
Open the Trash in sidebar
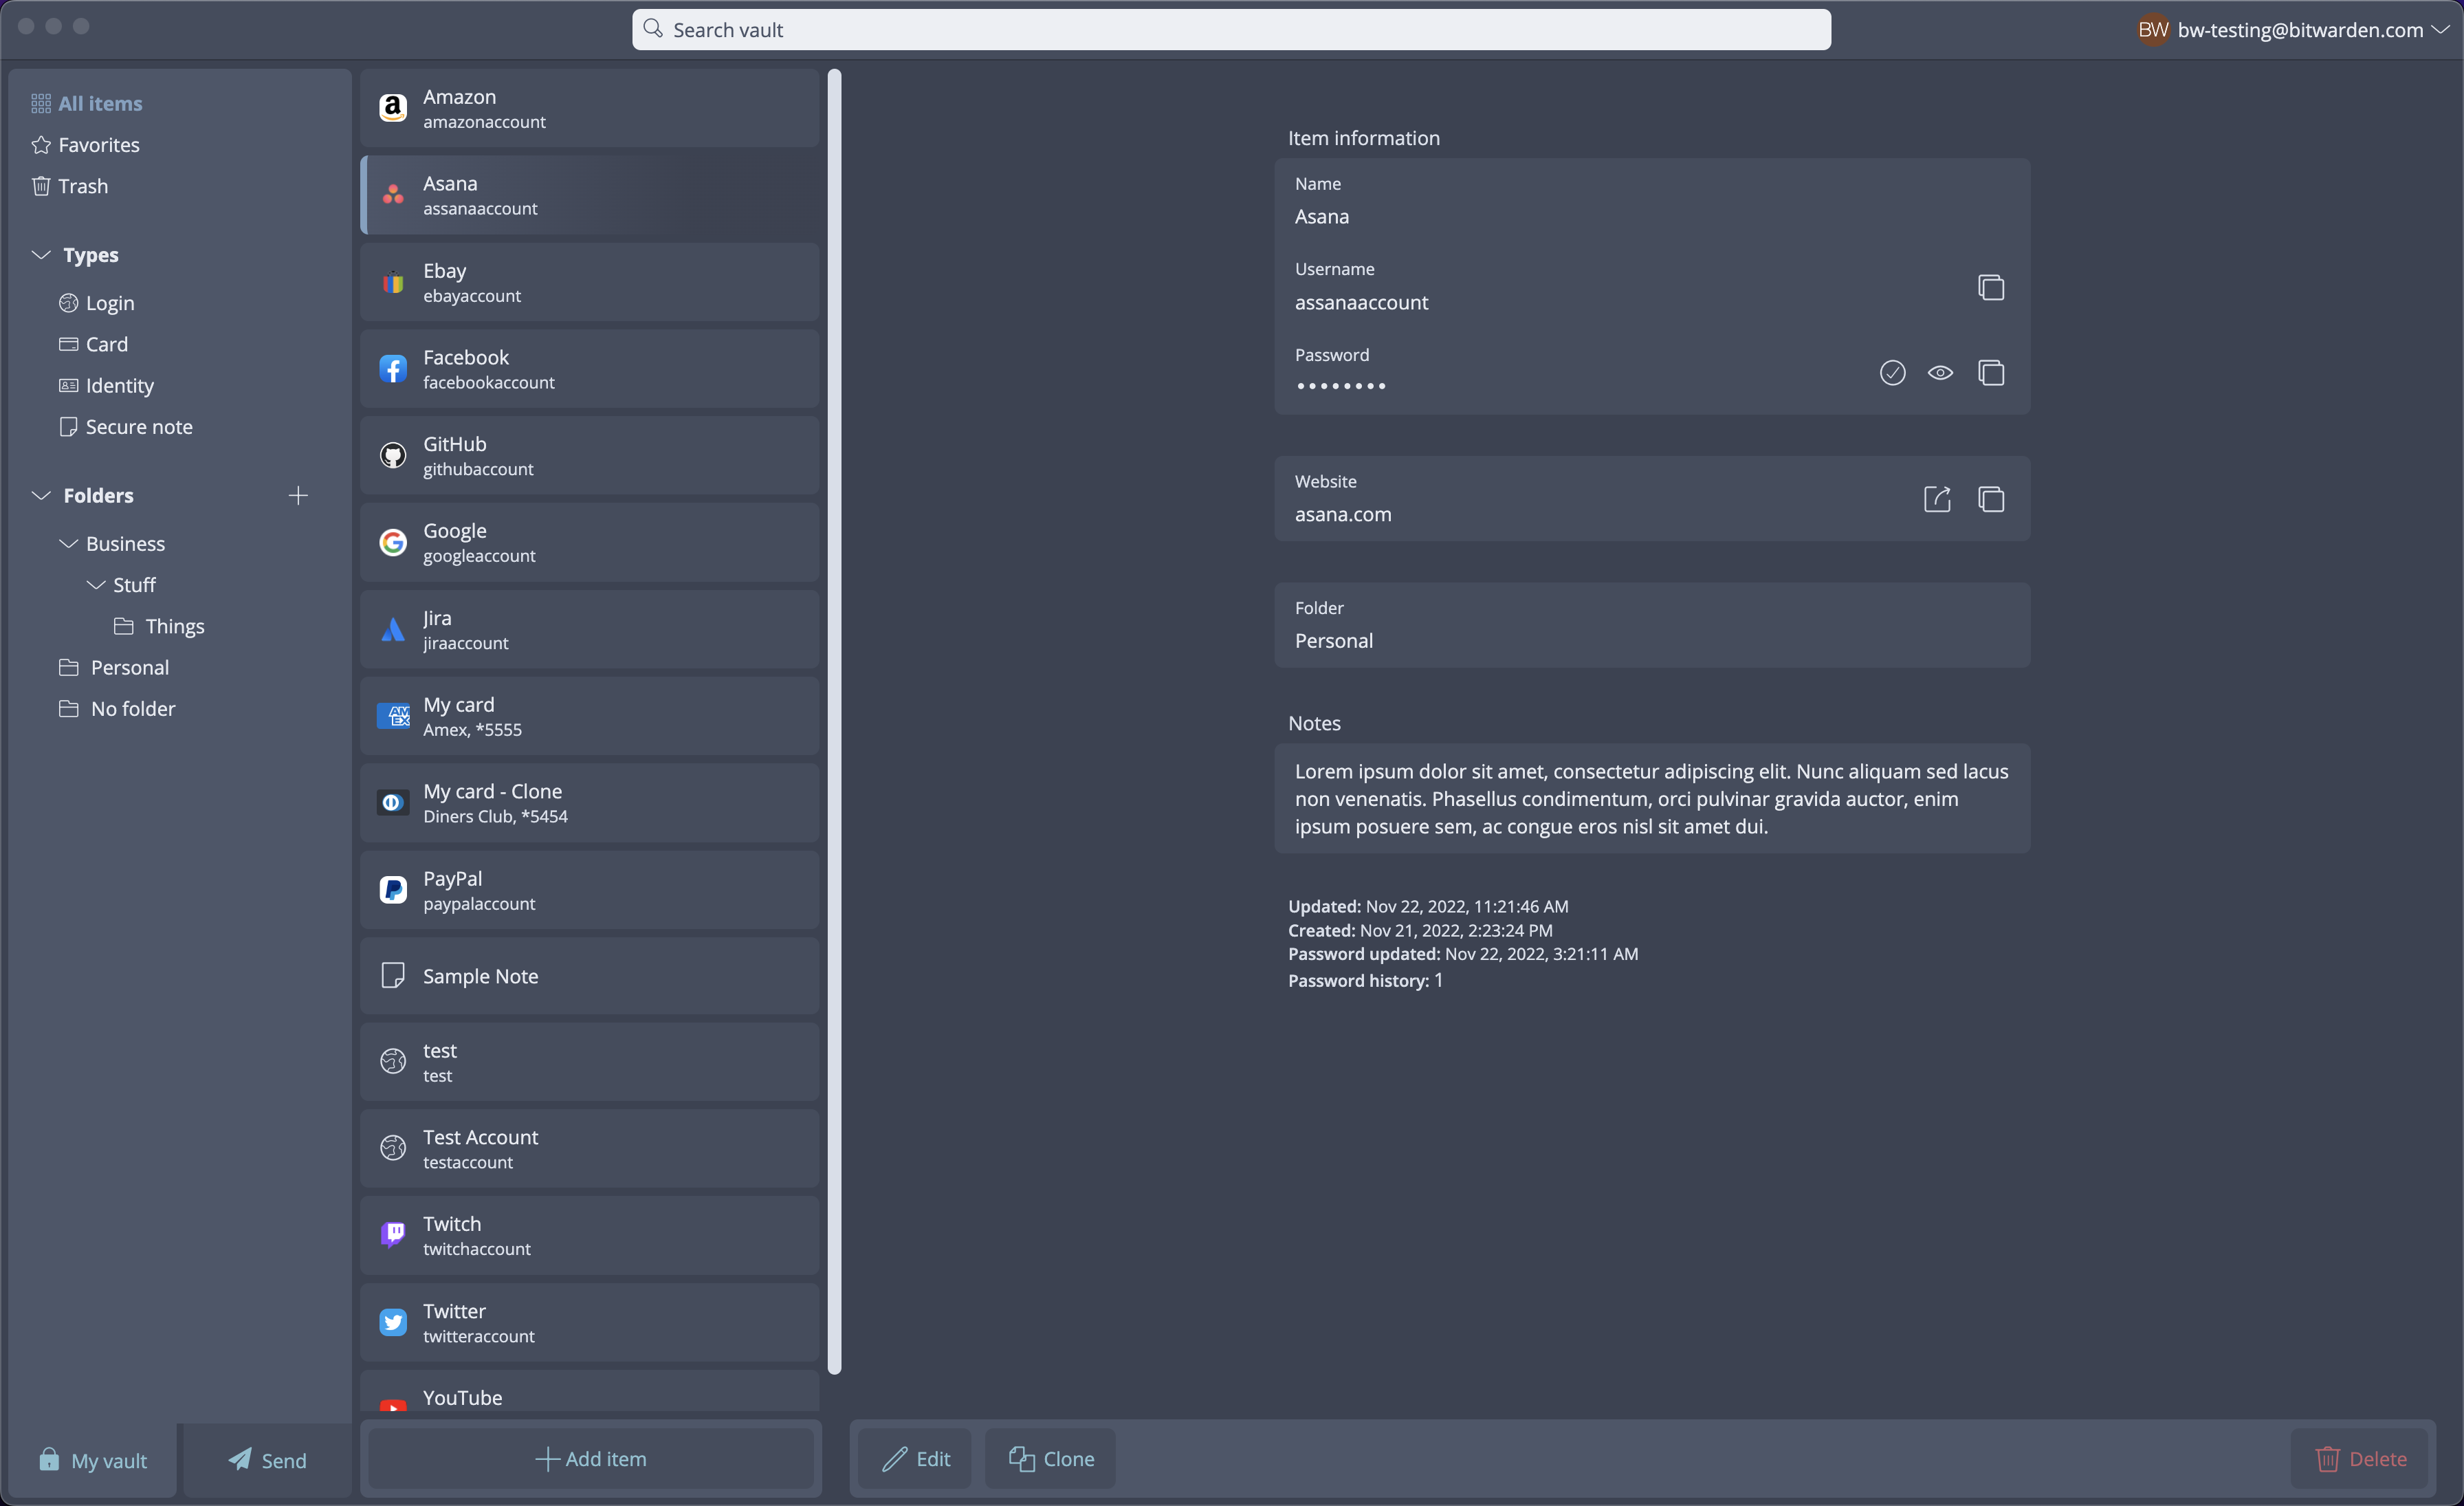[x=82, y=186]
